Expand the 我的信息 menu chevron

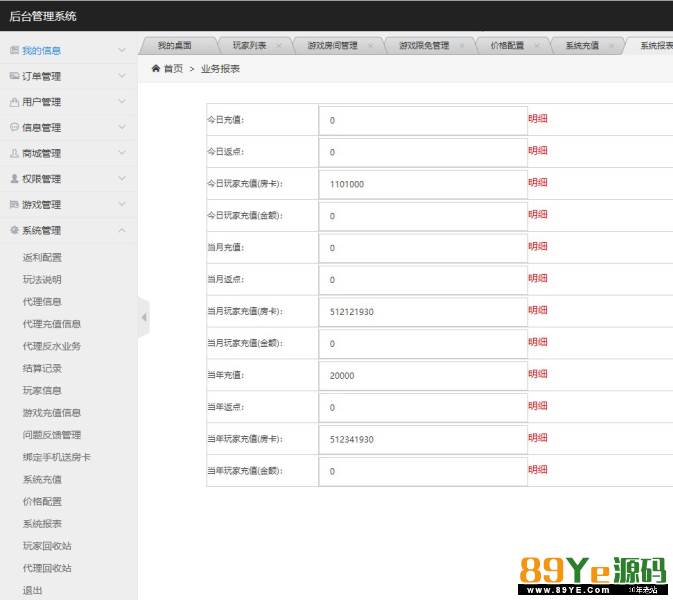coord(122,50)
